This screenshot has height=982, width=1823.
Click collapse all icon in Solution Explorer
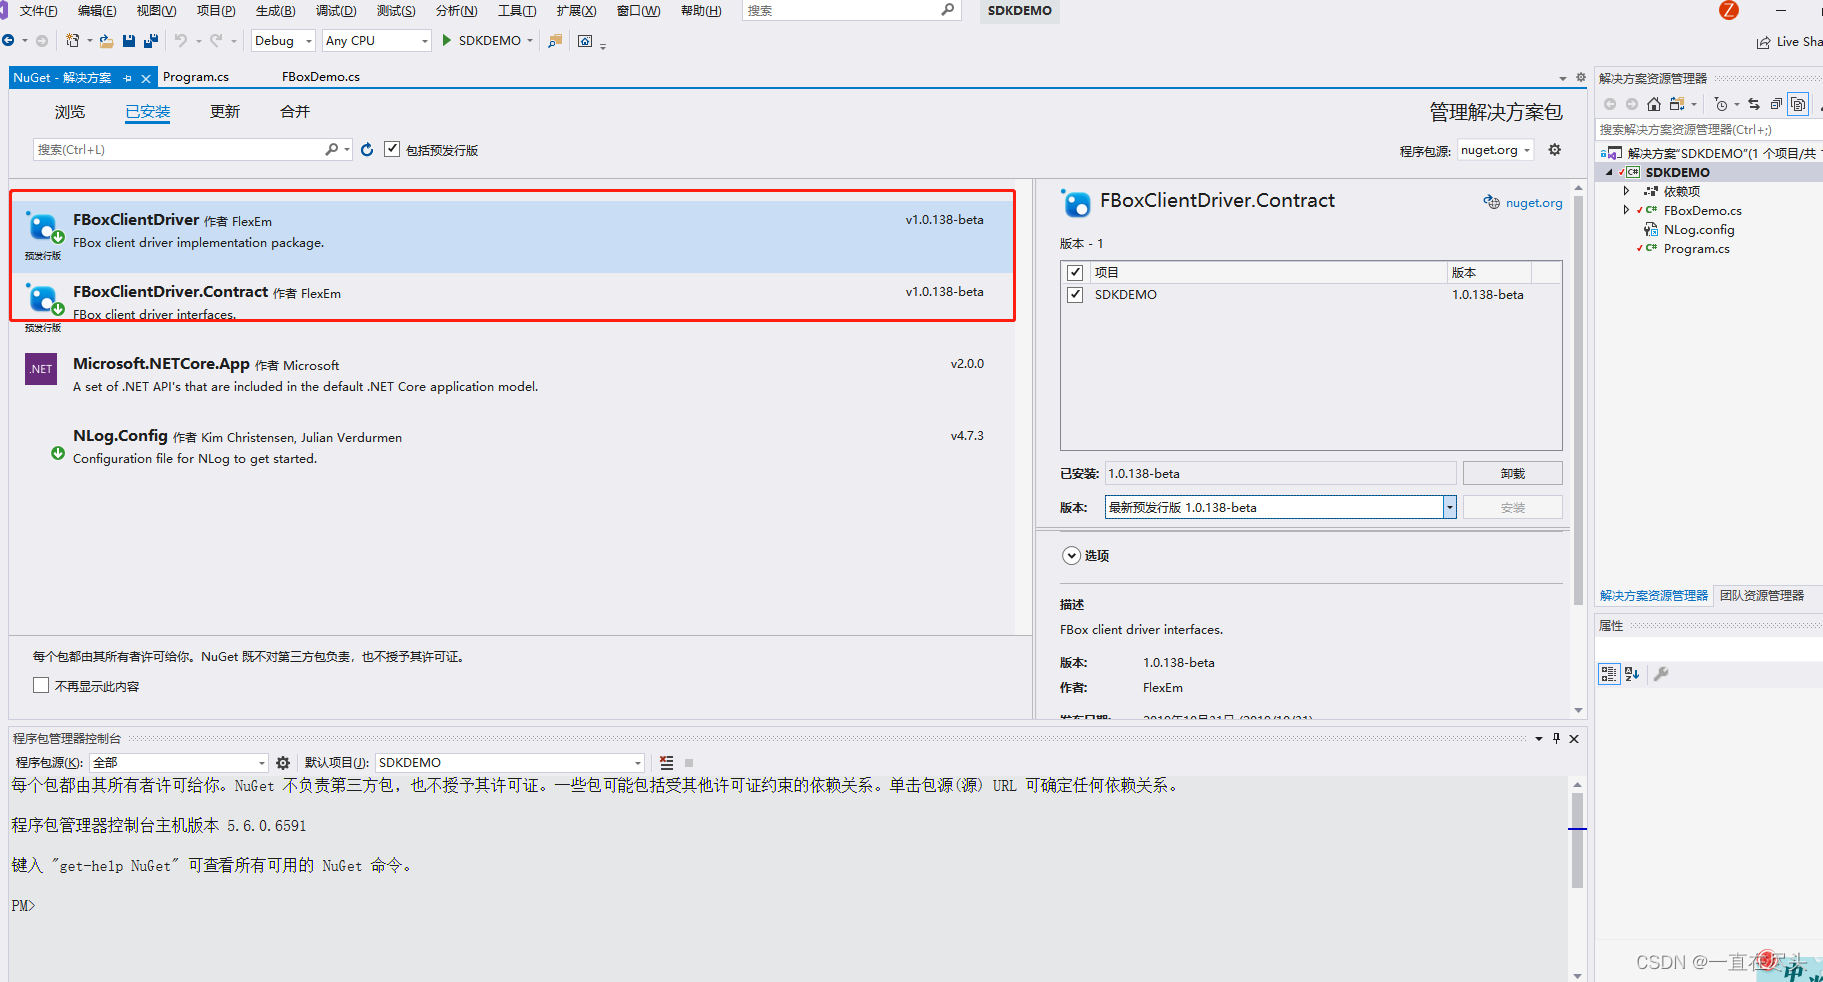coord(1776,104)
